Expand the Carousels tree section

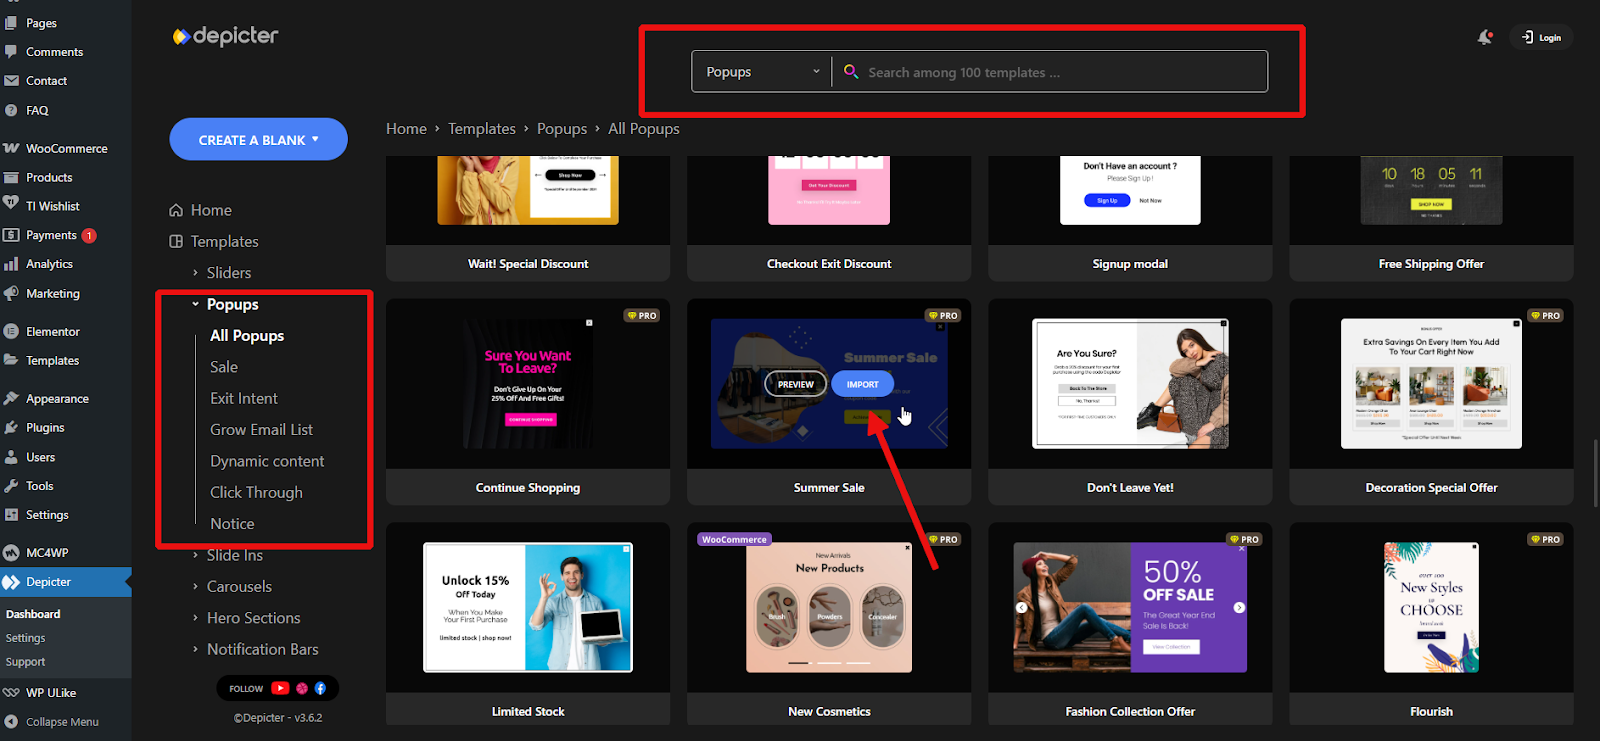[196, 587]
